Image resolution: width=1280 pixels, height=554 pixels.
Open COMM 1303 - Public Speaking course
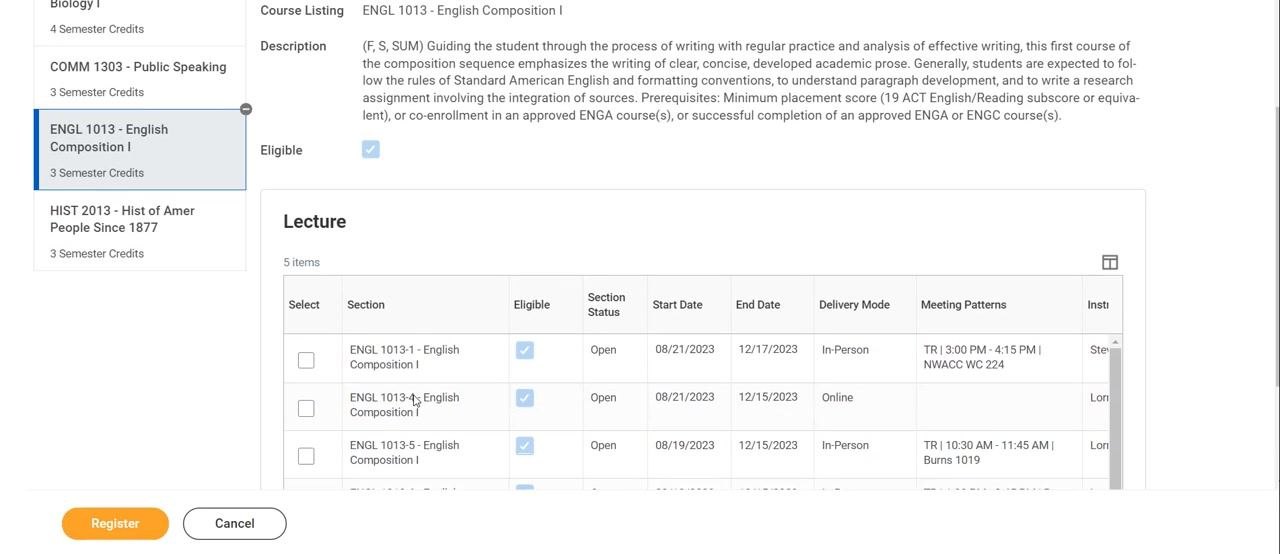click(140, 78)
